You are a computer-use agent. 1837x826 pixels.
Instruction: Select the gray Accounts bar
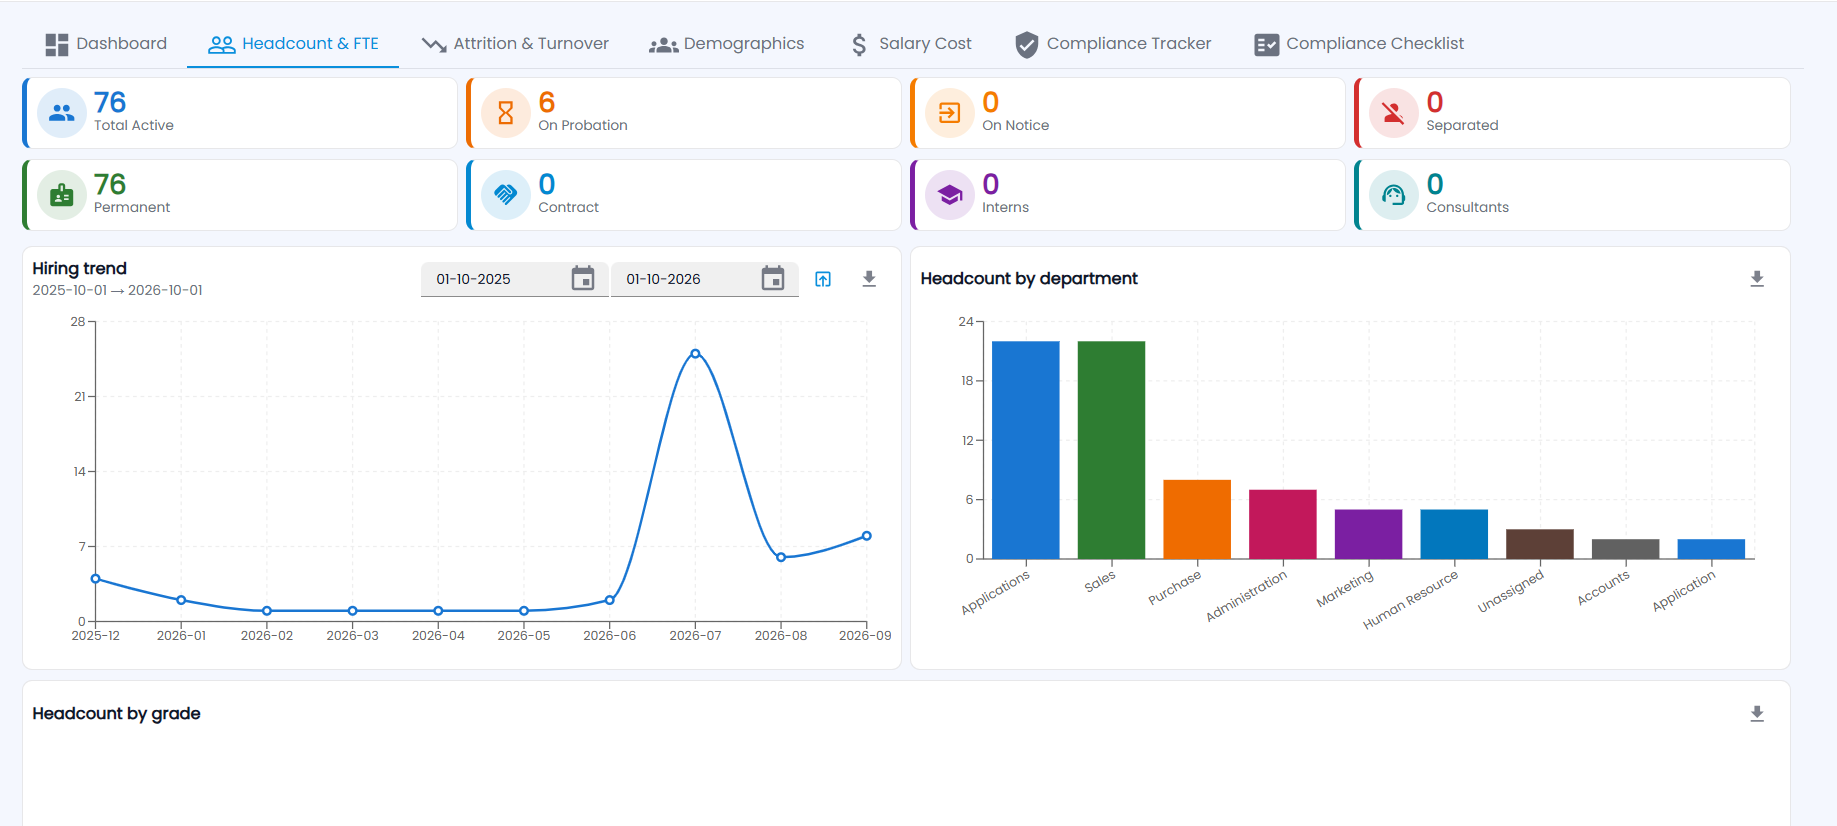point(1625,549)
